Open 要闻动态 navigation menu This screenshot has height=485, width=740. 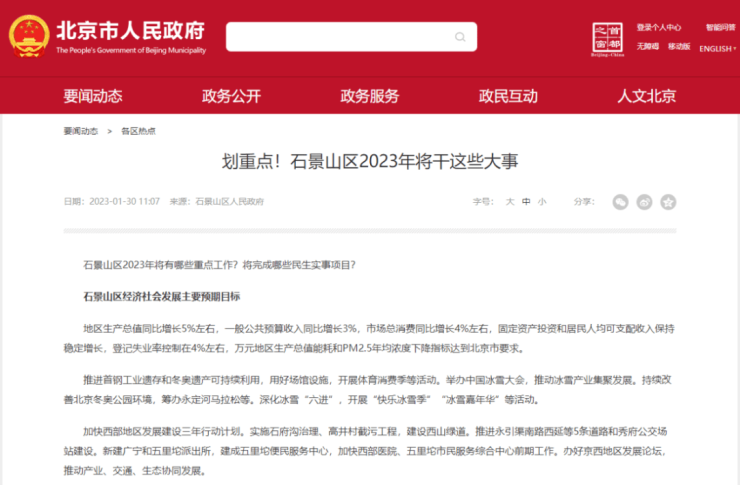click(93, 96)
